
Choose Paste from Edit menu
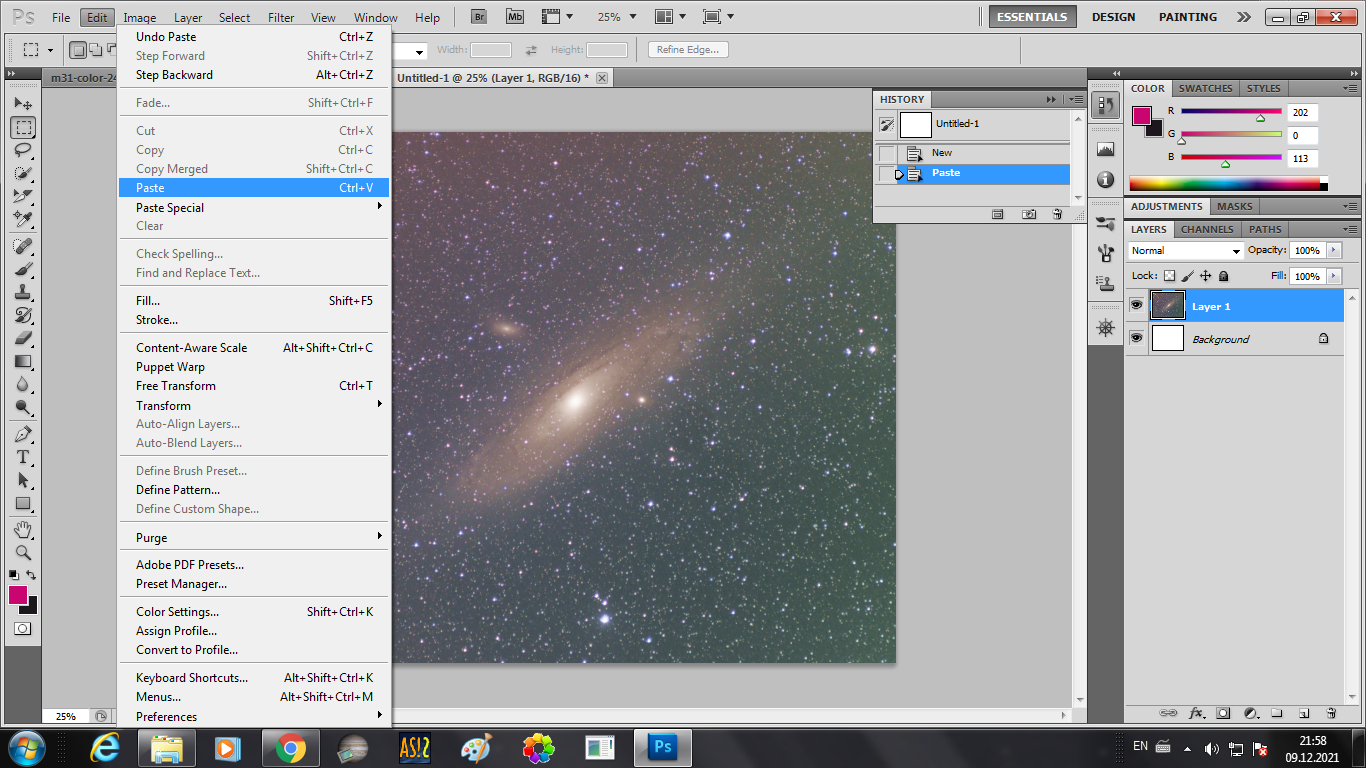coord(253,188)
